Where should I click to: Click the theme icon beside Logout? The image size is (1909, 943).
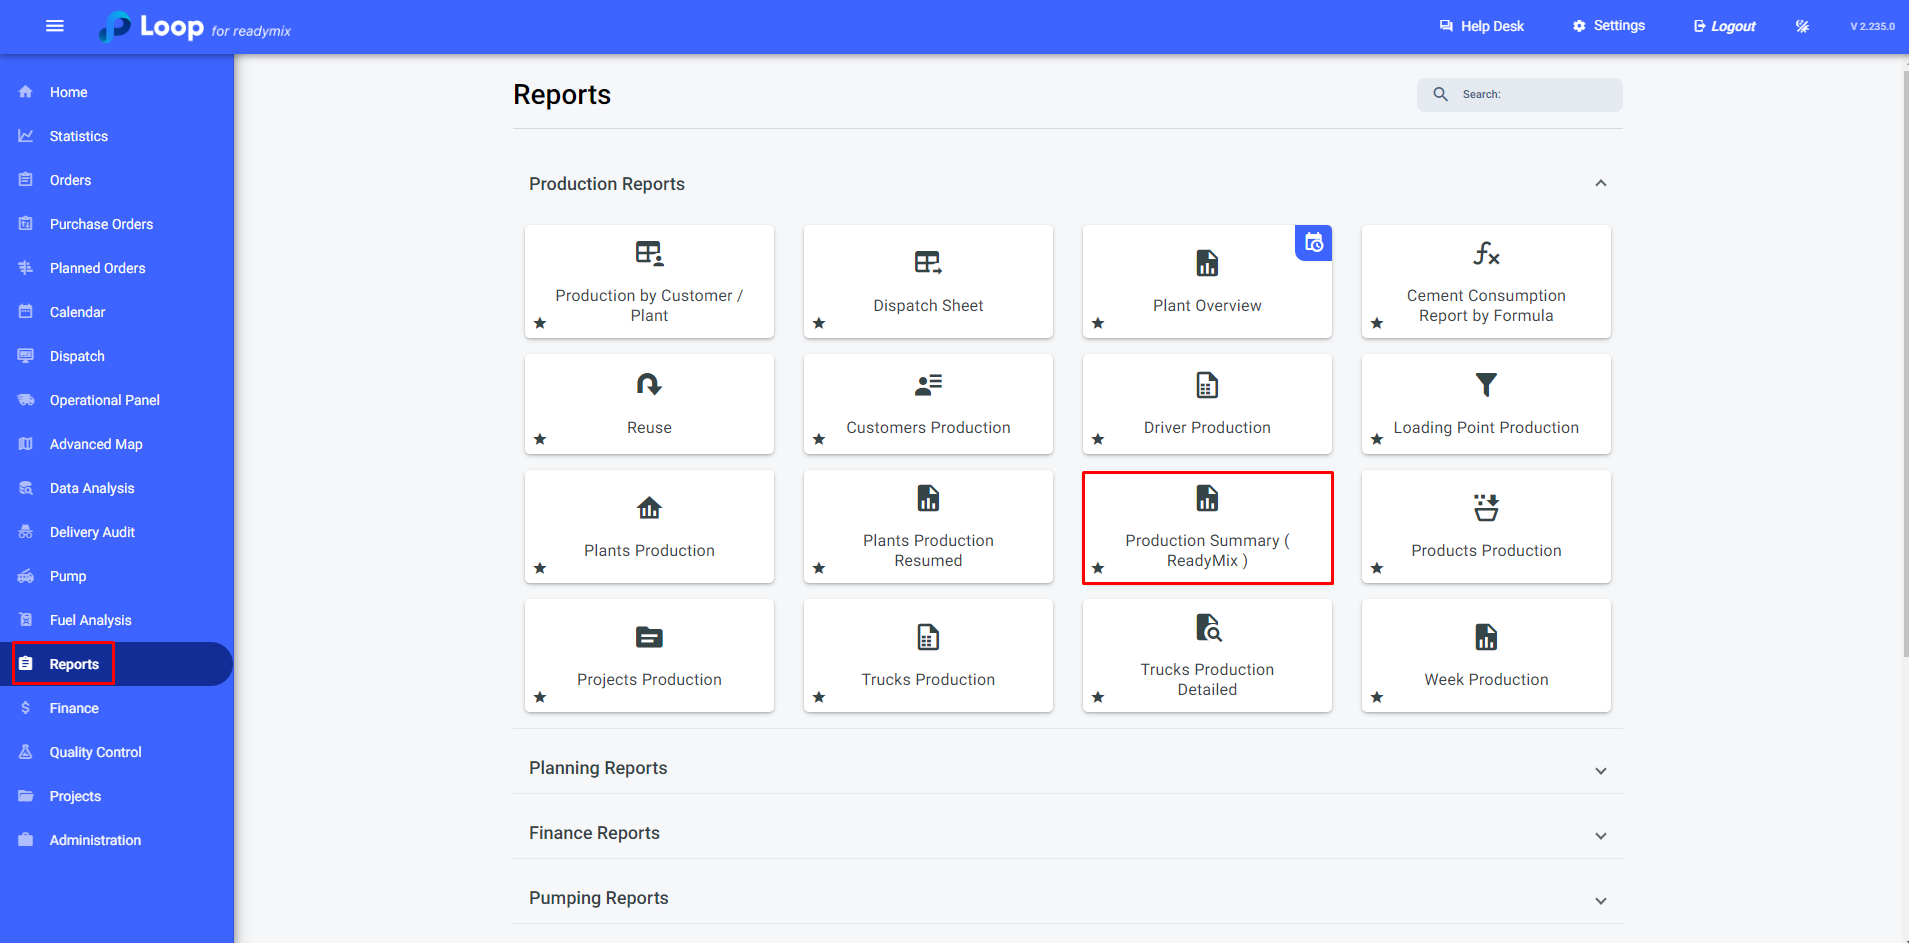(1802, 26)
